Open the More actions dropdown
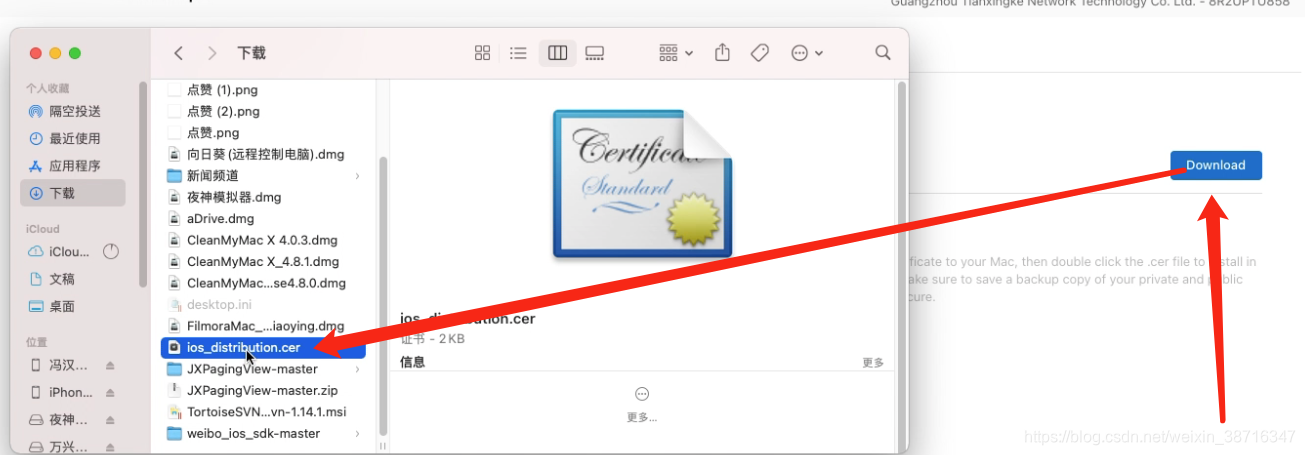Image resolution: width=1305 pixels, height=455 pixels. coord(807,53)
